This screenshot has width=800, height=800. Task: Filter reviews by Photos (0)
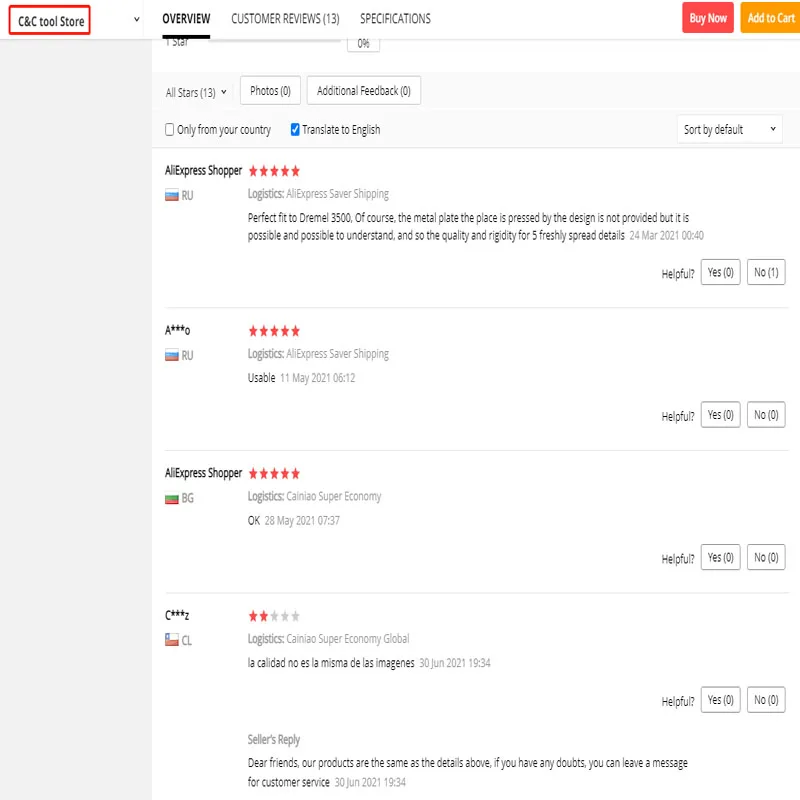[x=270, y=91]
